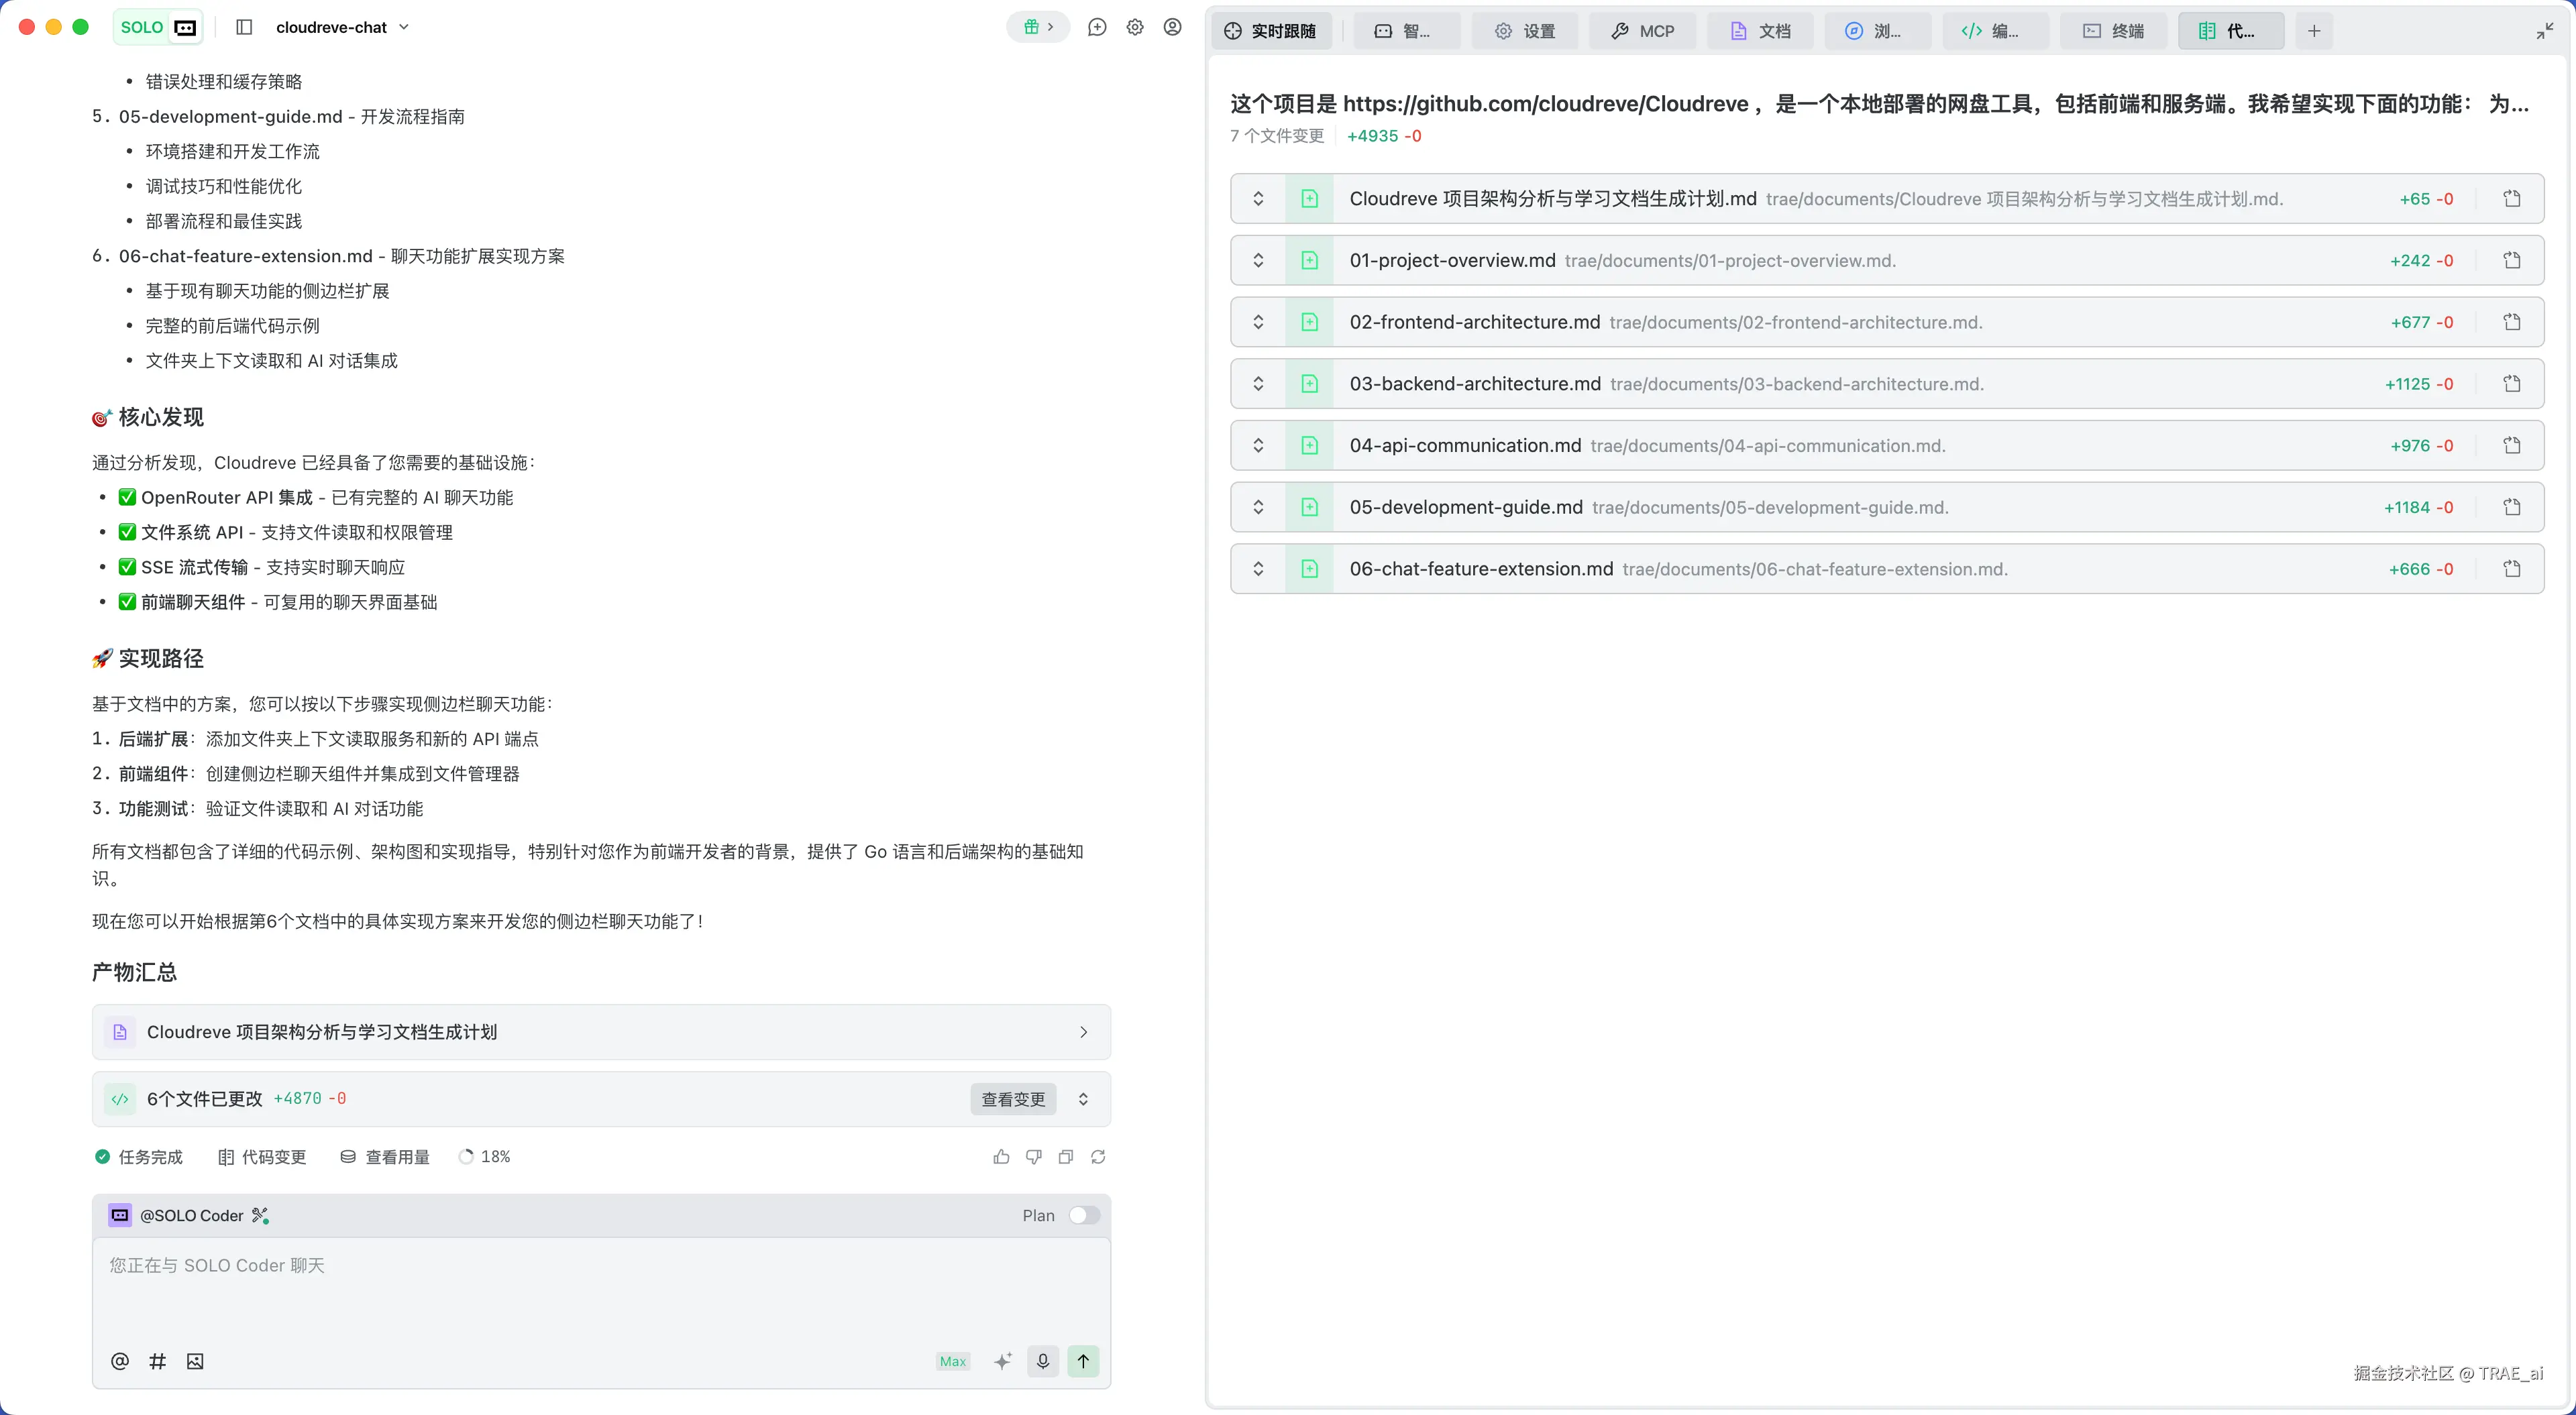Switch to the MCP tab
Image resolution: width=2576 pixels, height=1415 pixels.
pyautogui.click(x=1642, y=31)
